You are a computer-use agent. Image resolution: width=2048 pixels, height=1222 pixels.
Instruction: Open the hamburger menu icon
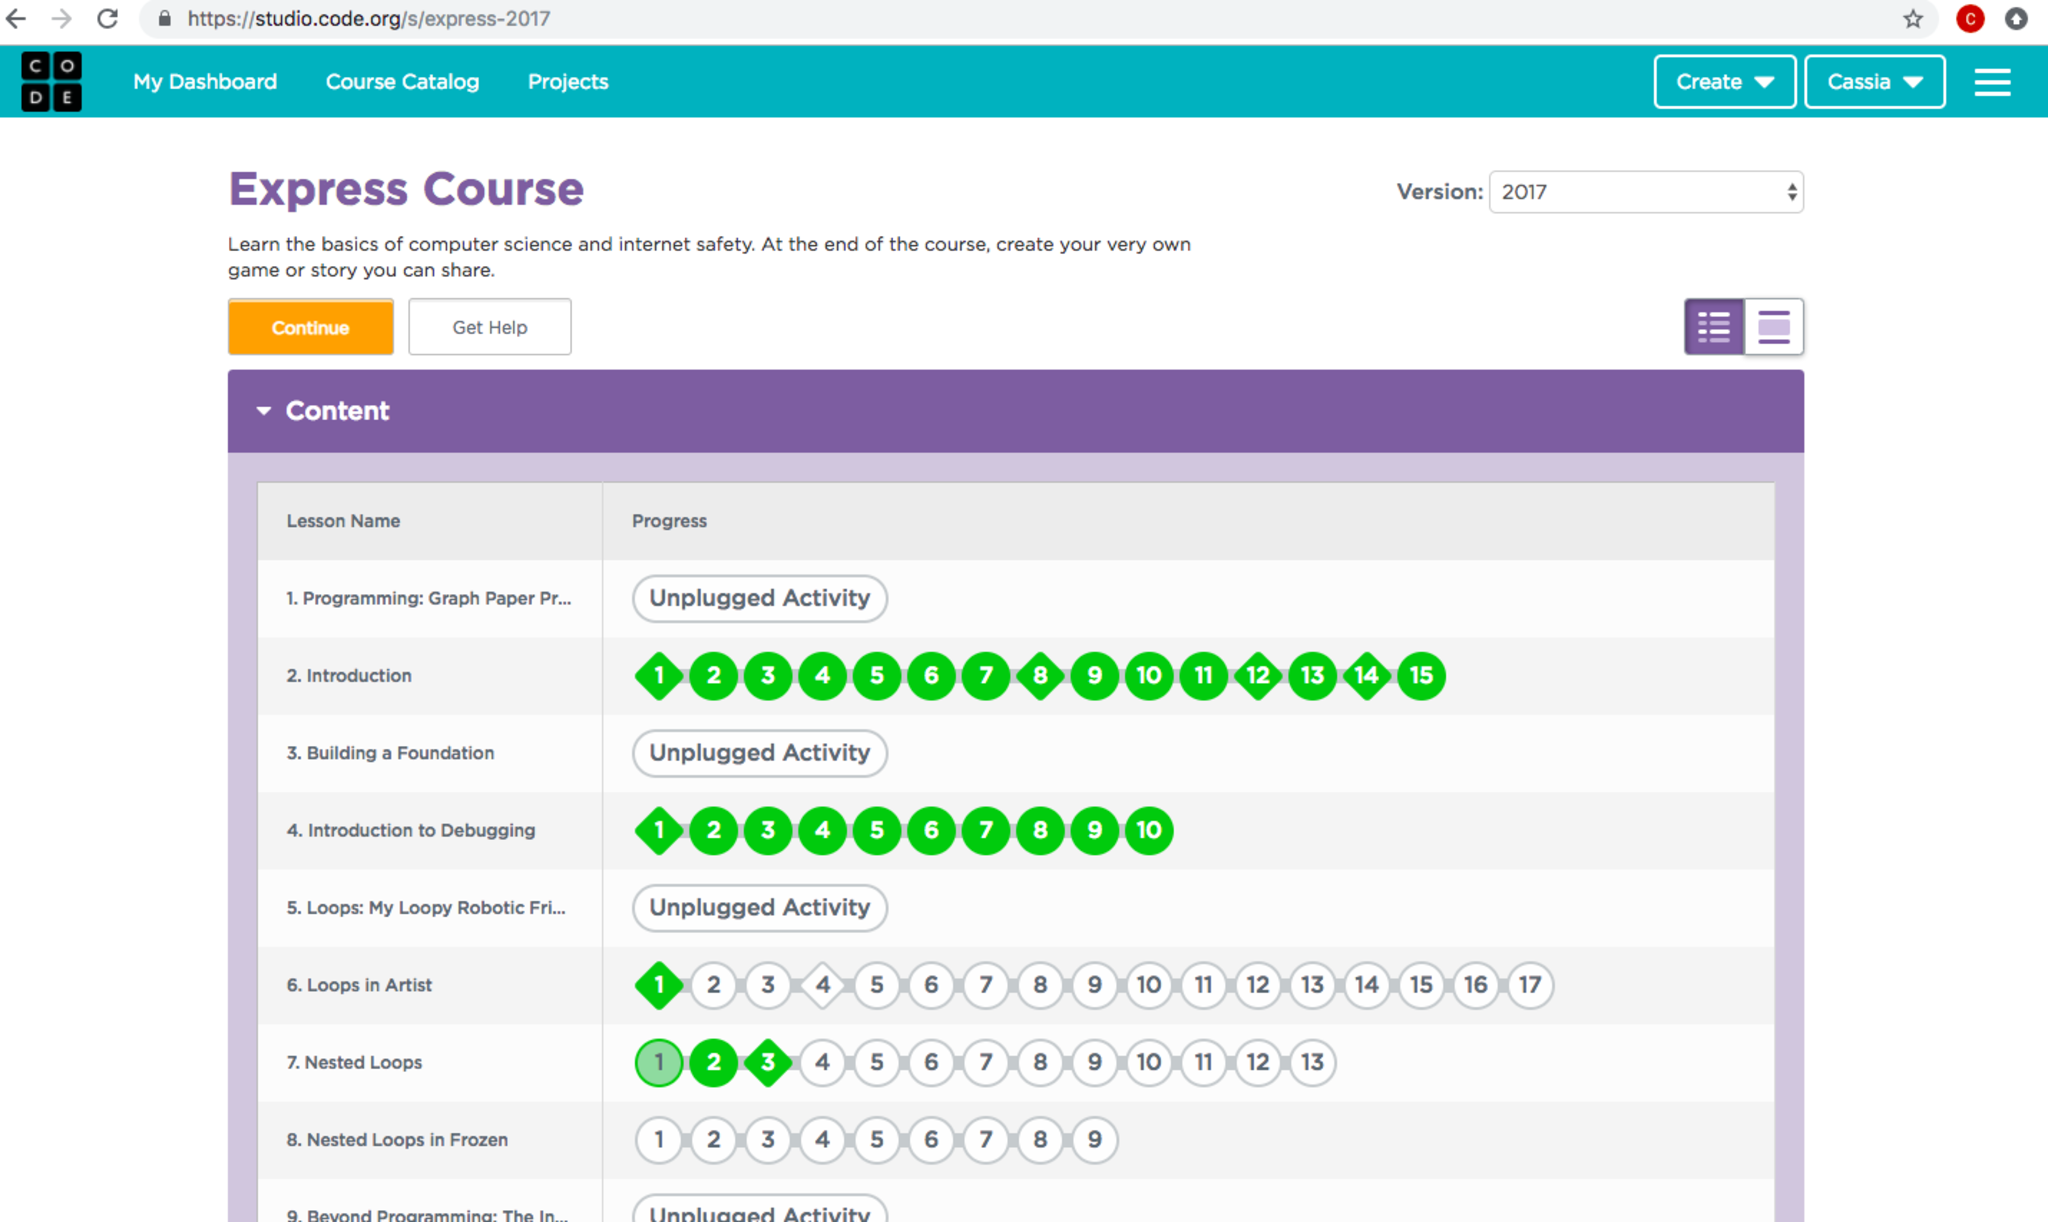point(1992,82)
